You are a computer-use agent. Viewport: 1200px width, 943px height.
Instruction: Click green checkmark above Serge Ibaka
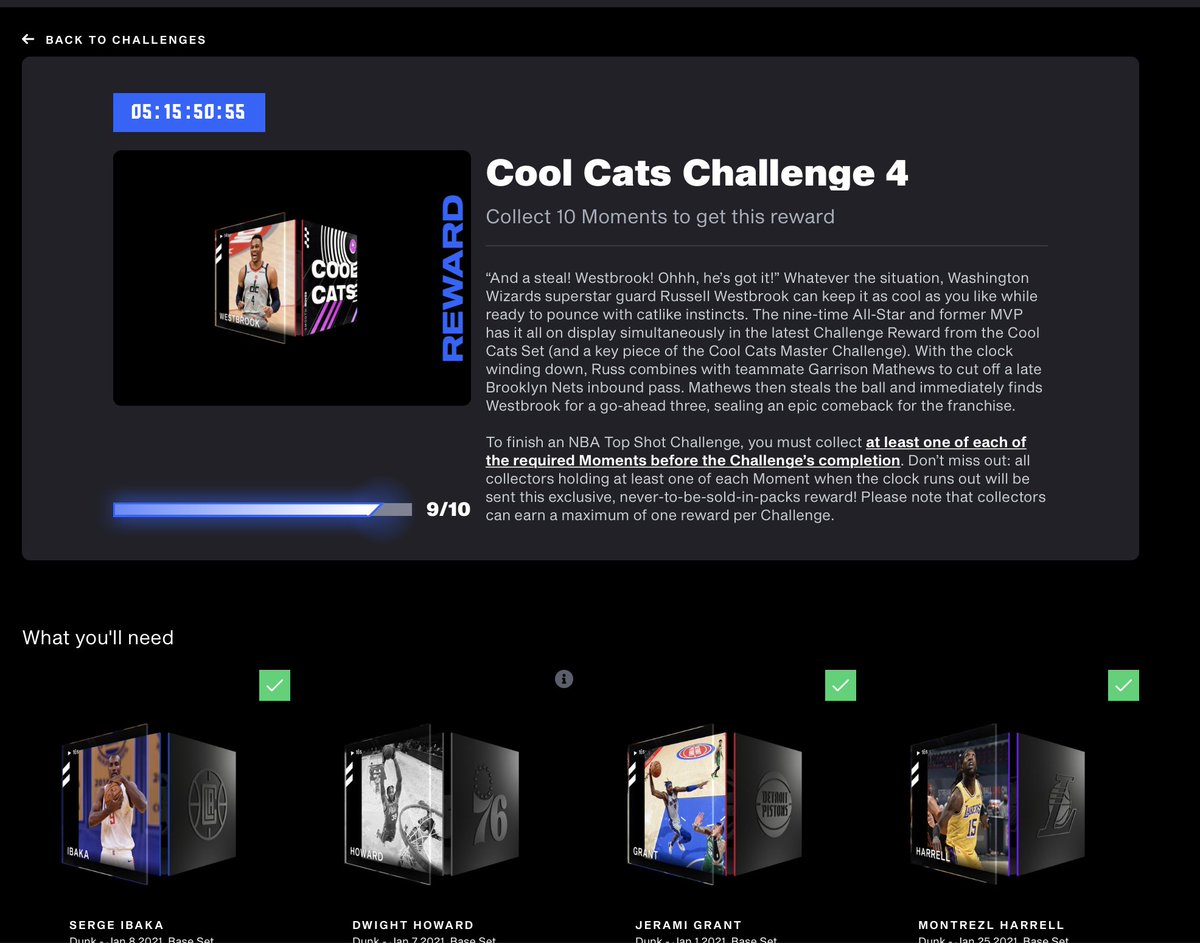tap(275, 685)
